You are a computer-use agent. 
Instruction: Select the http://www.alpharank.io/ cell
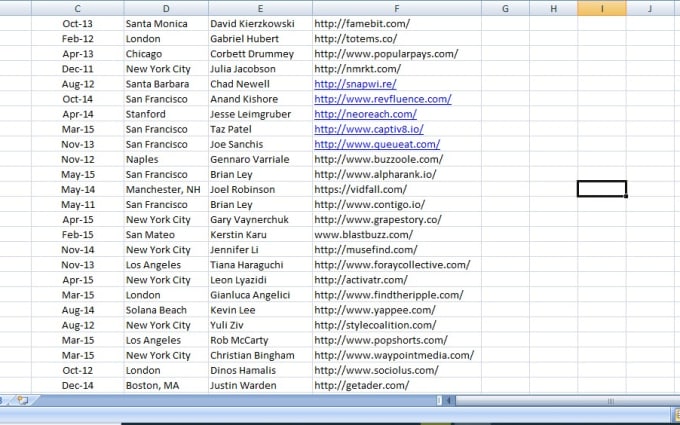397,174
